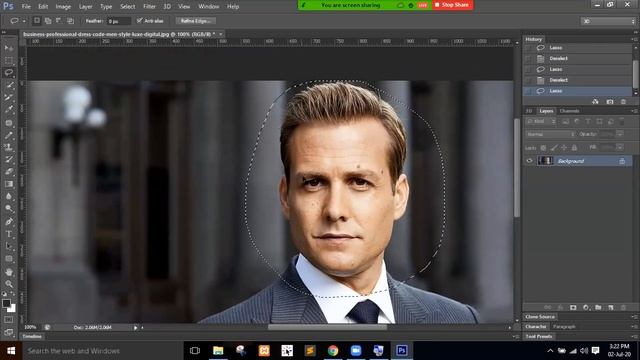Open the Clone Source panel

tap(540, 317)
